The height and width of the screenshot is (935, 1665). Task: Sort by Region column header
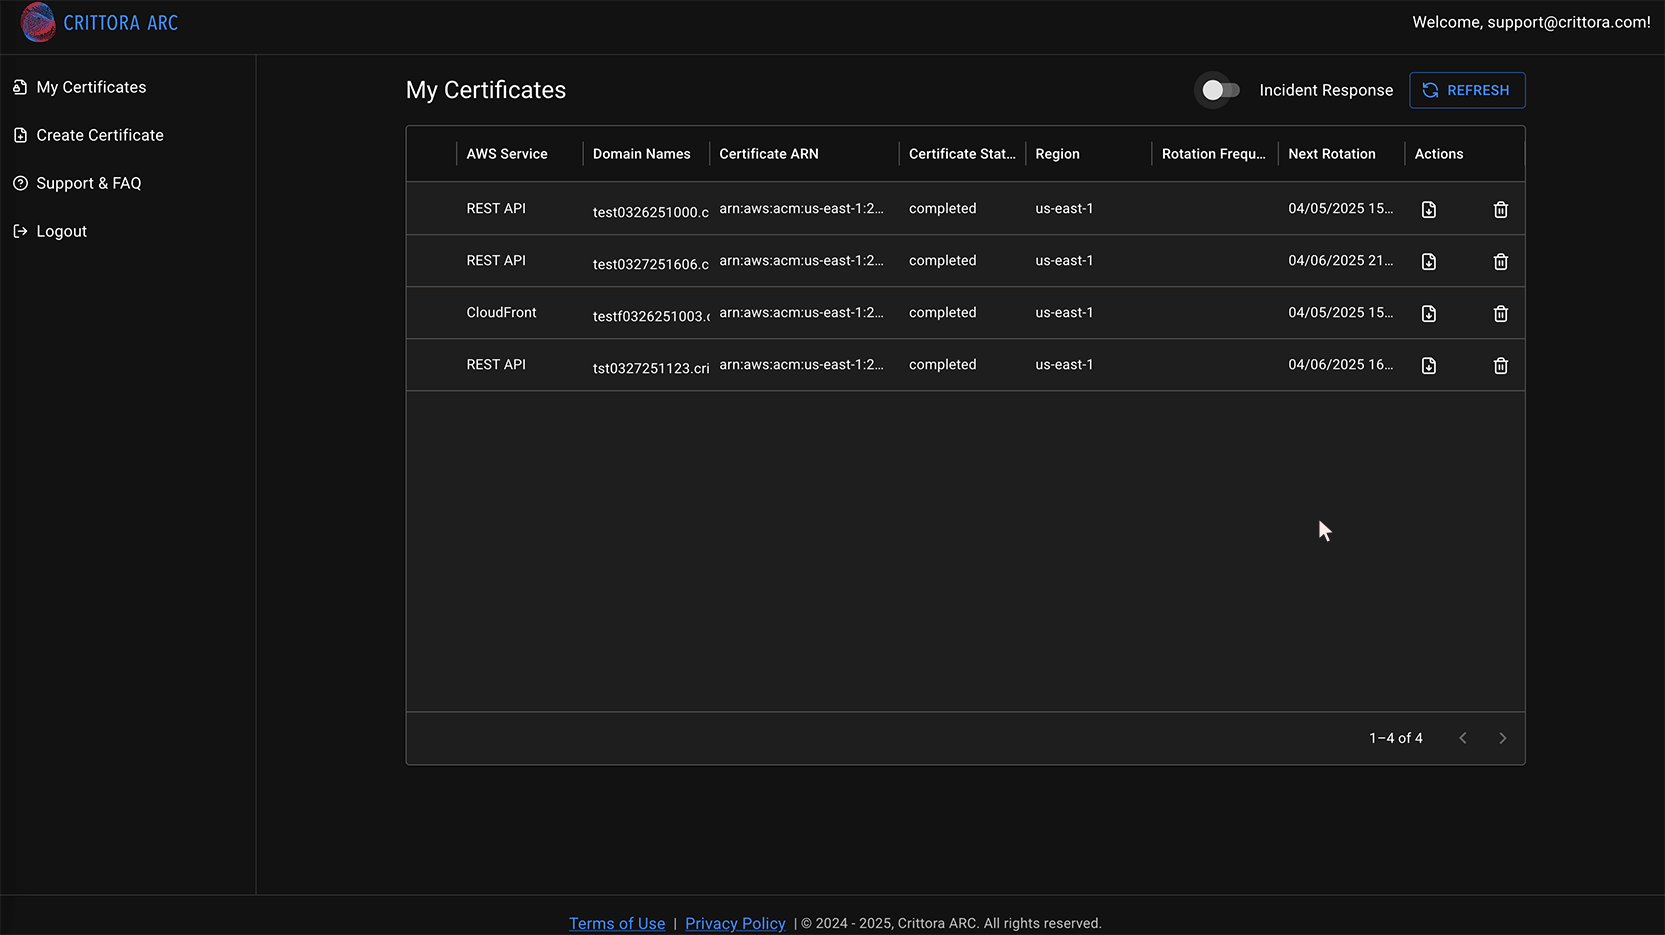coord(1057,154)
